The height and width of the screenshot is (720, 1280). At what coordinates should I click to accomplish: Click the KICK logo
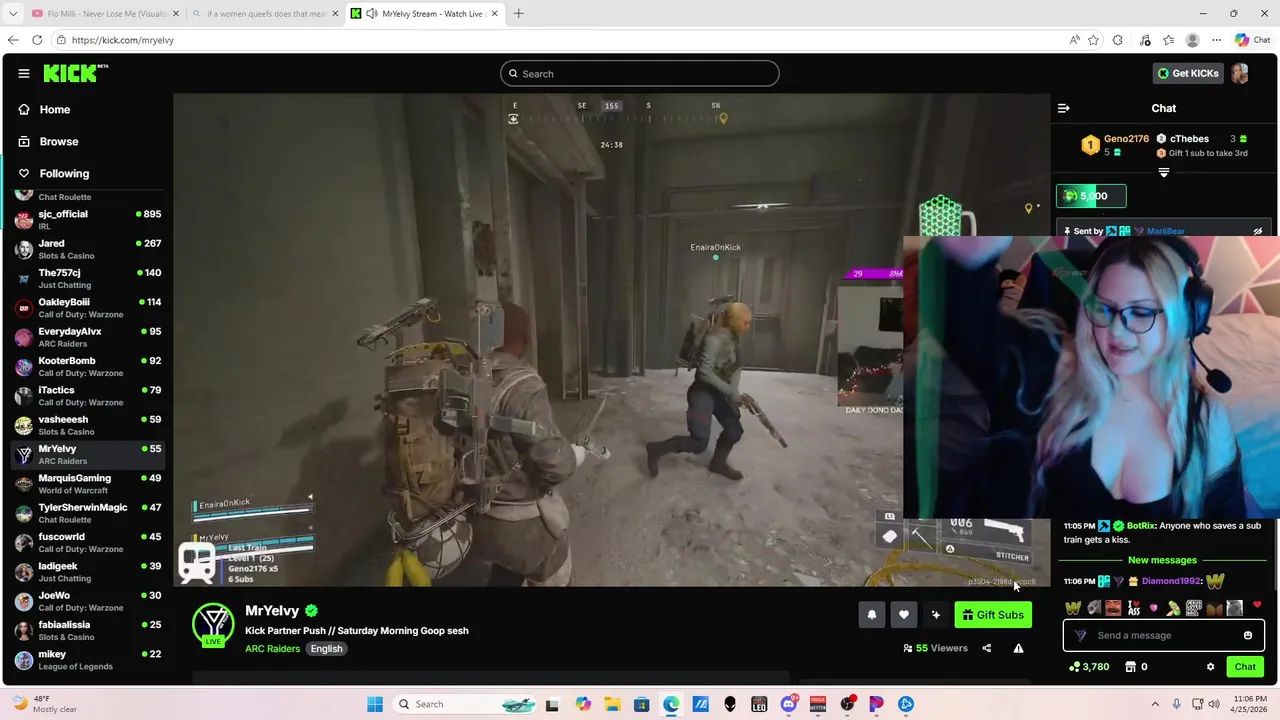point(75,73)
